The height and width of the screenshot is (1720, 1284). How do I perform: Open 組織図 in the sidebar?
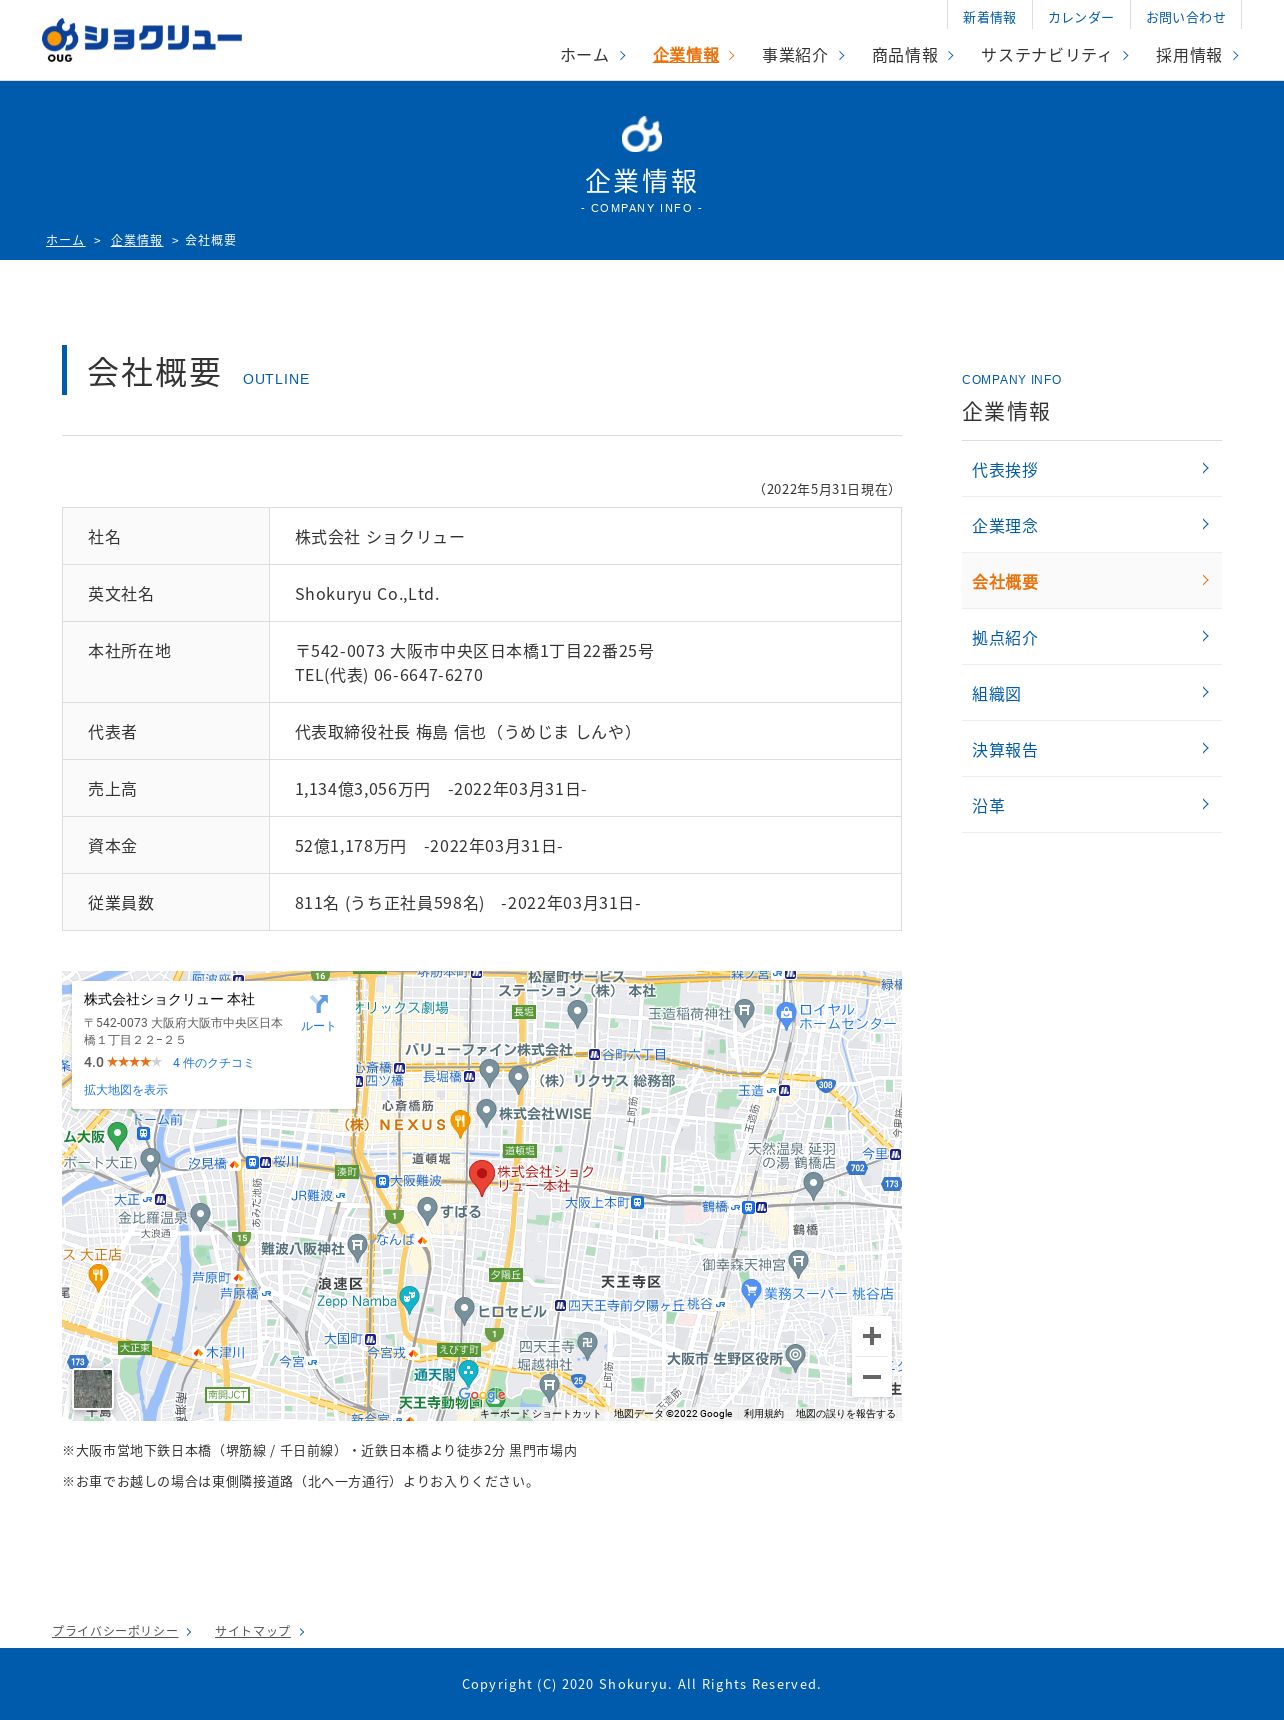1092,693
